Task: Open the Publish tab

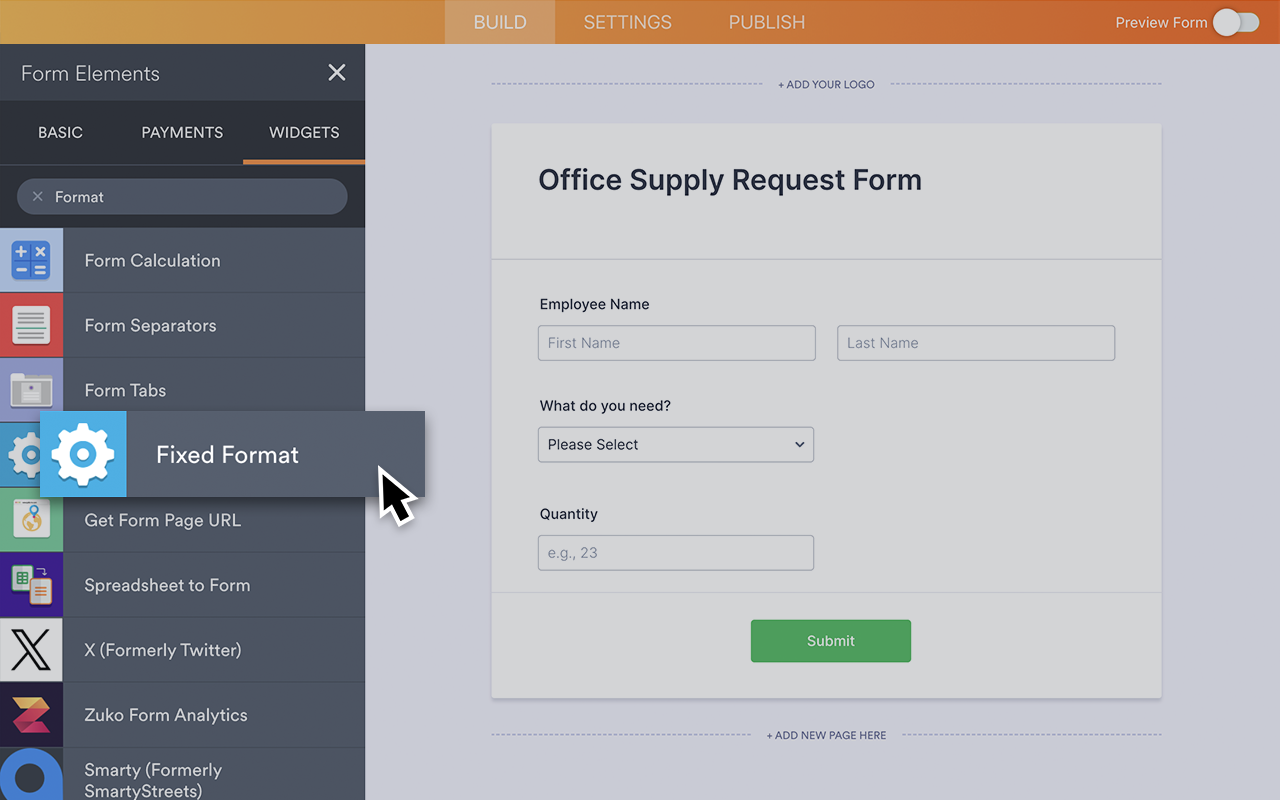Action: pos(766,22)
